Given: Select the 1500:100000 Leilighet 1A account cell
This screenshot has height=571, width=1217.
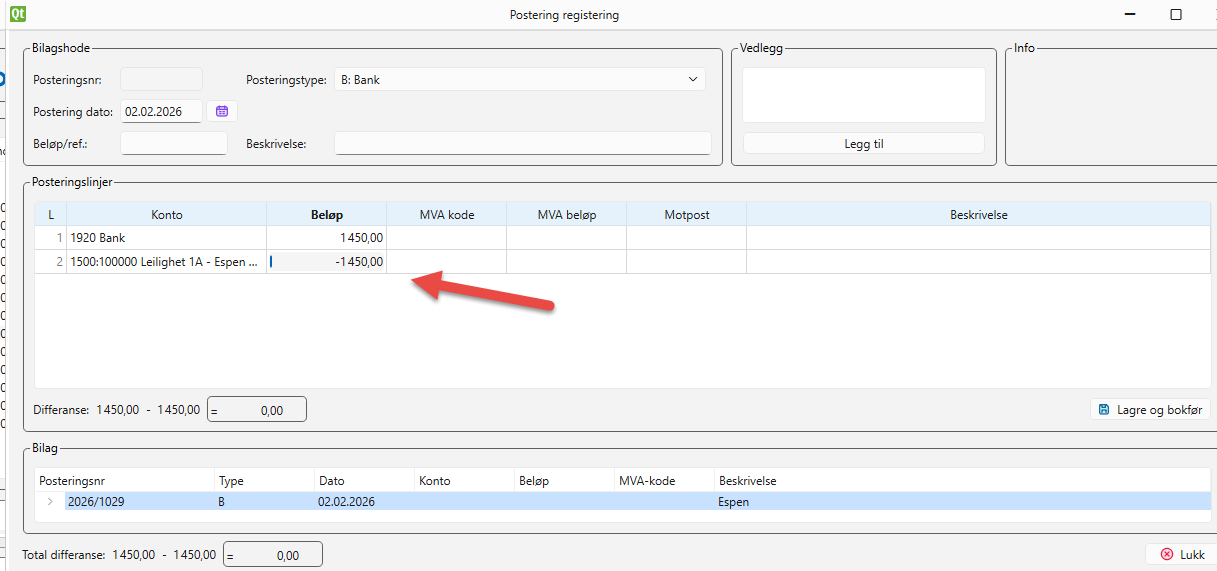Looking at the screenshot, I should coord(167,262).
